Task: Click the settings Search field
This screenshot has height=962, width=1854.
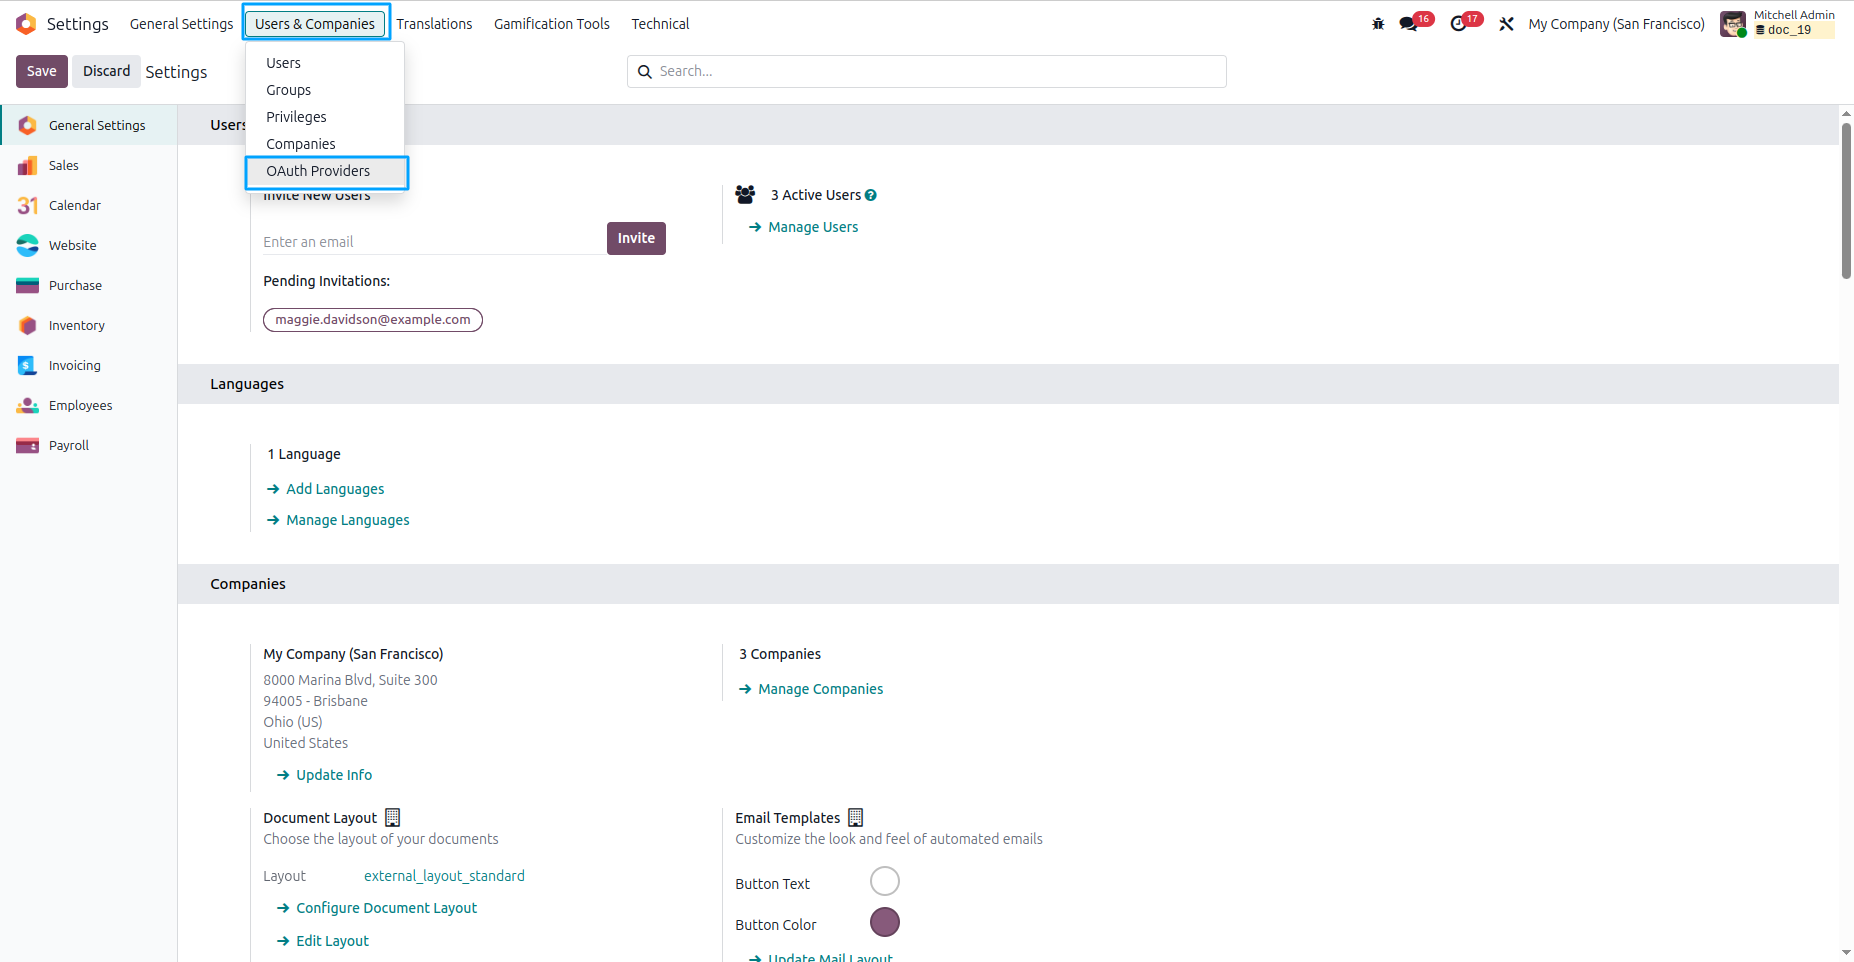Action: 927,71
